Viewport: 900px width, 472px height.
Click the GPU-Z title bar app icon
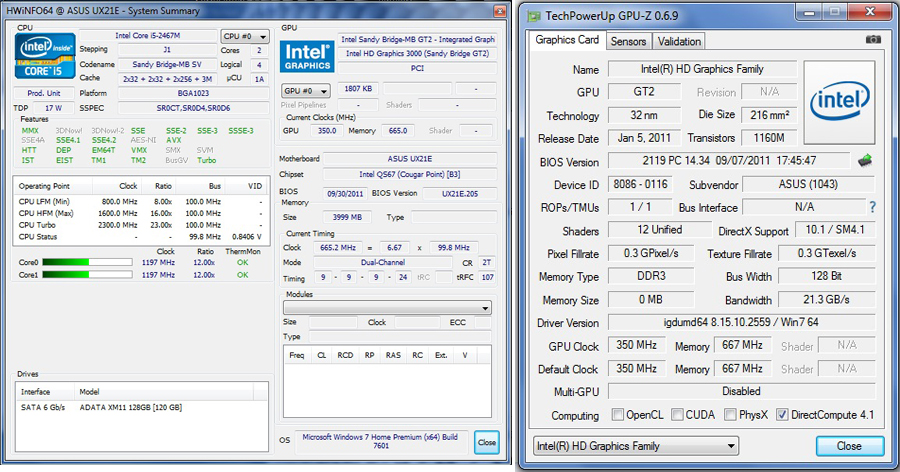tap(534, 16)
